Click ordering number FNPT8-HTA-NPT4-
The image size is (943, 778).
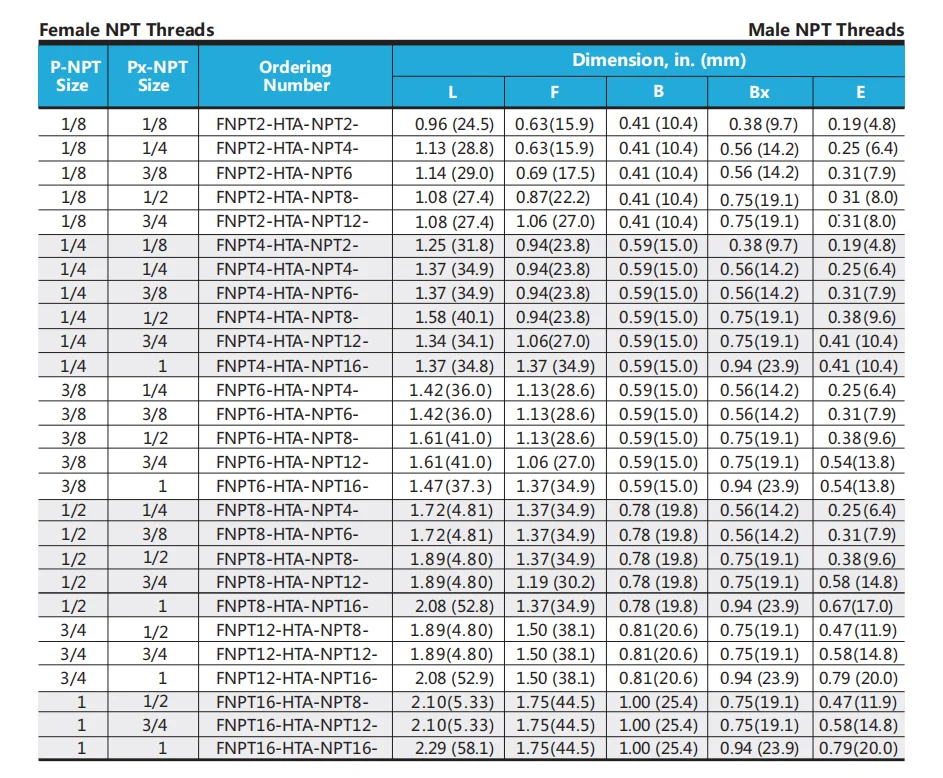pos(287,510)
